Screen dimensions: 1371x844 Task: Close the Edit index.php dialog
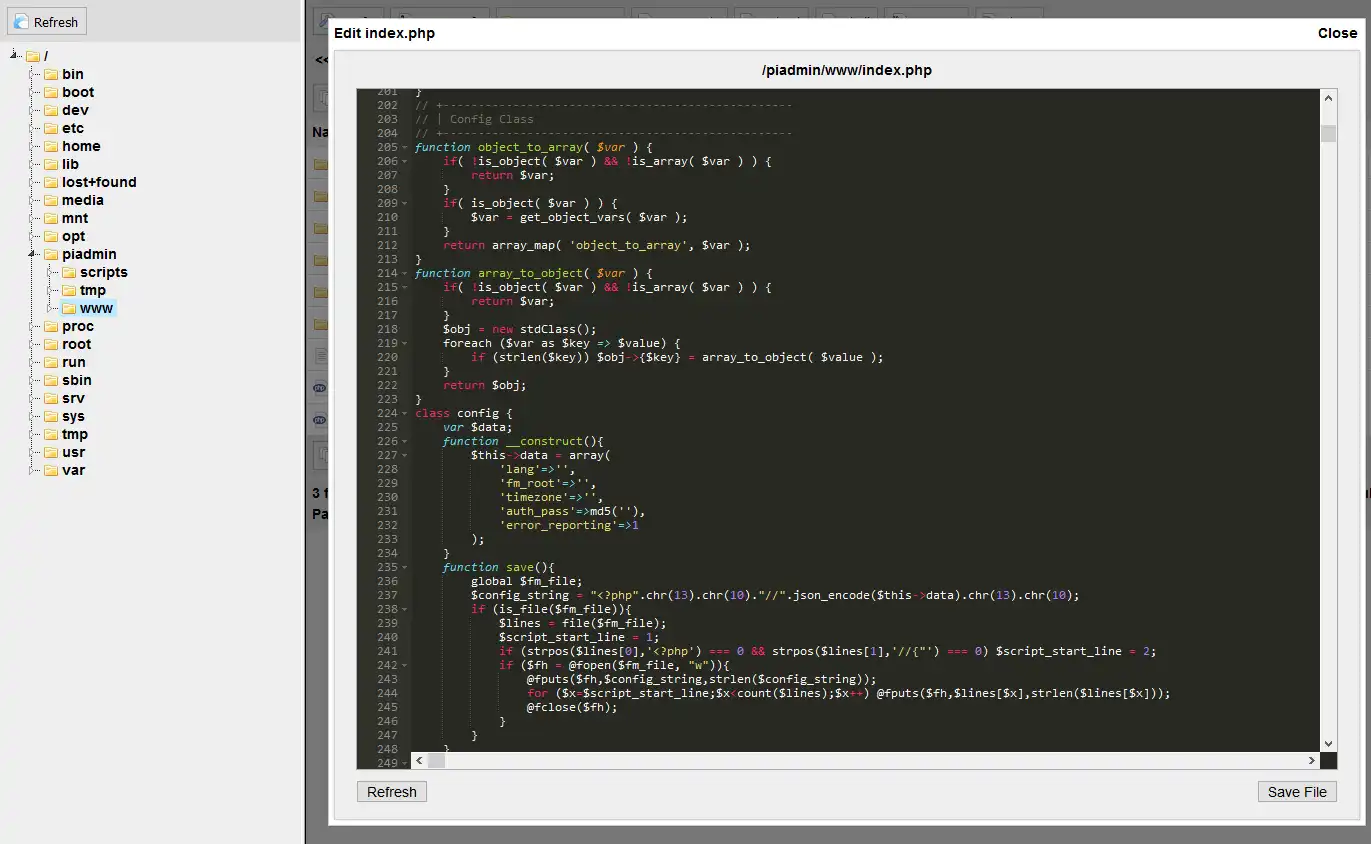coord(1337,33)
